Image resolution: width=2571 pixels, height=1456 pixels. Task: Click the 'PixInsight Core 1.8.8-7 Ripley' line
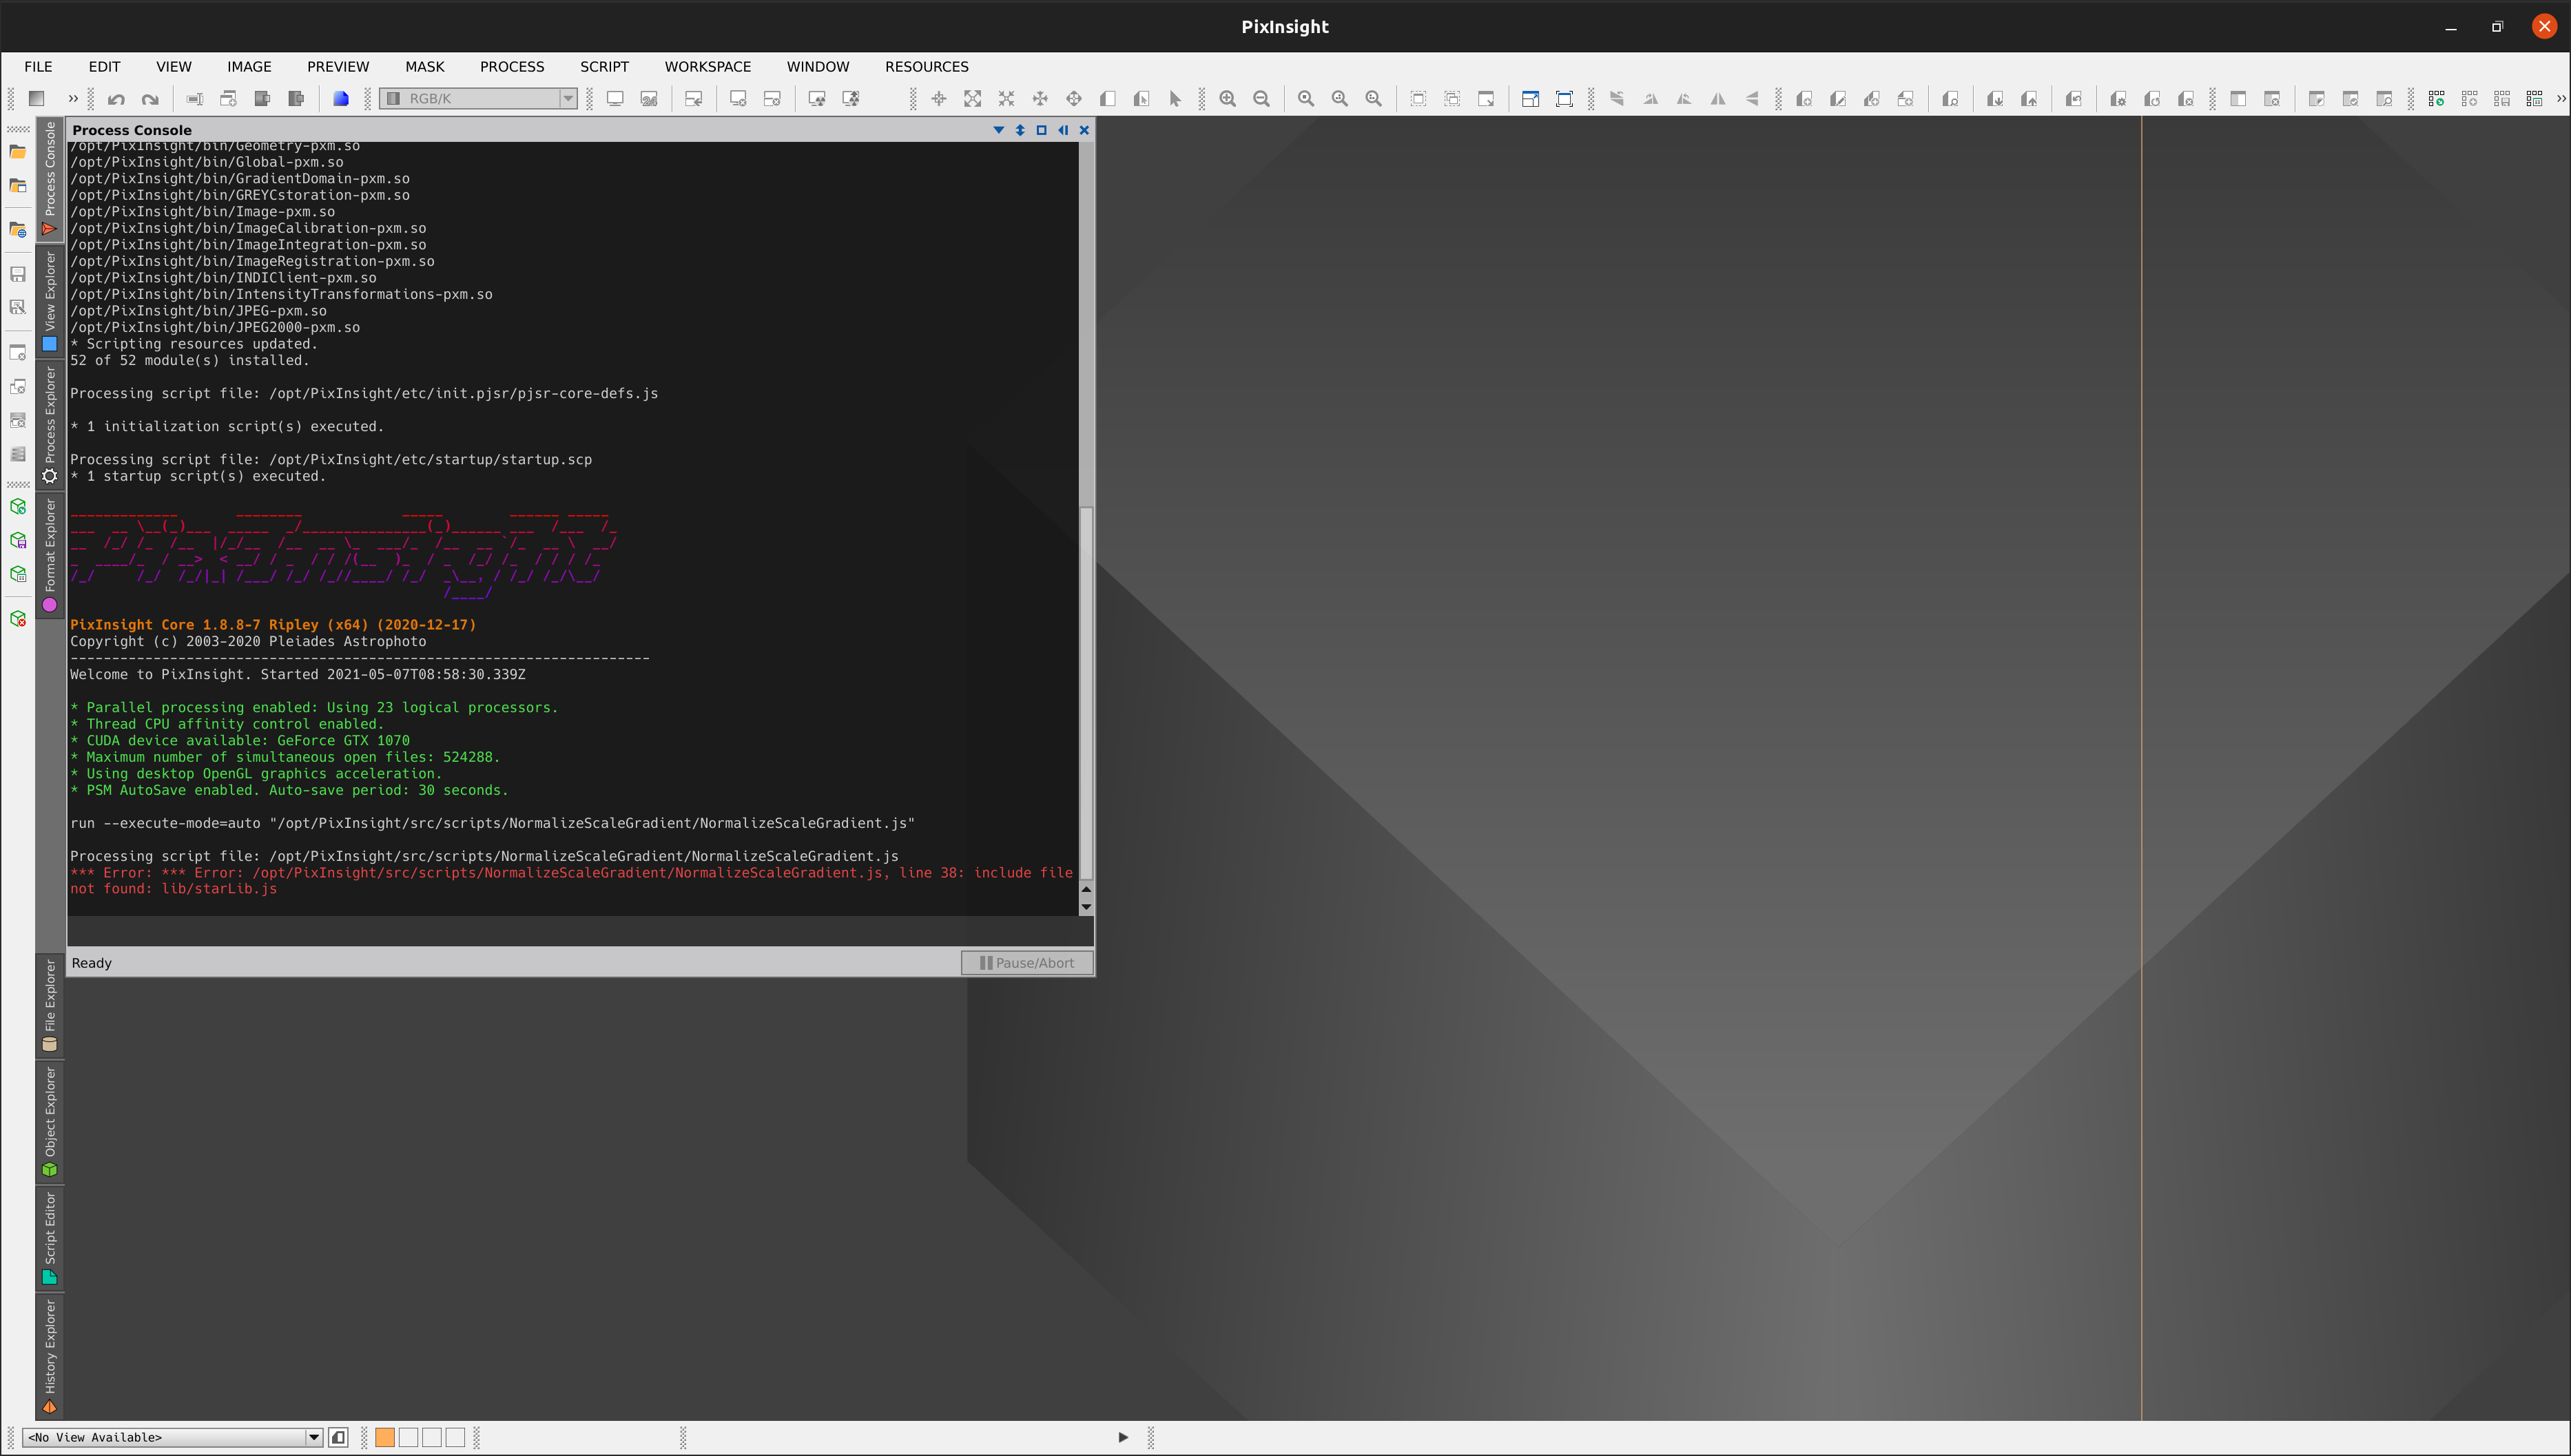tap(273, 625)
